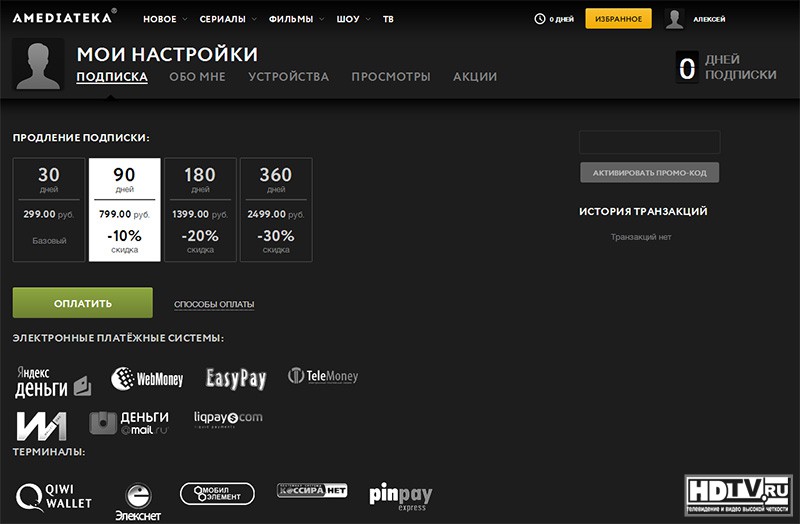Expand the Сериалы menu dropdown
Screen dimensions: 800x524
228,19
